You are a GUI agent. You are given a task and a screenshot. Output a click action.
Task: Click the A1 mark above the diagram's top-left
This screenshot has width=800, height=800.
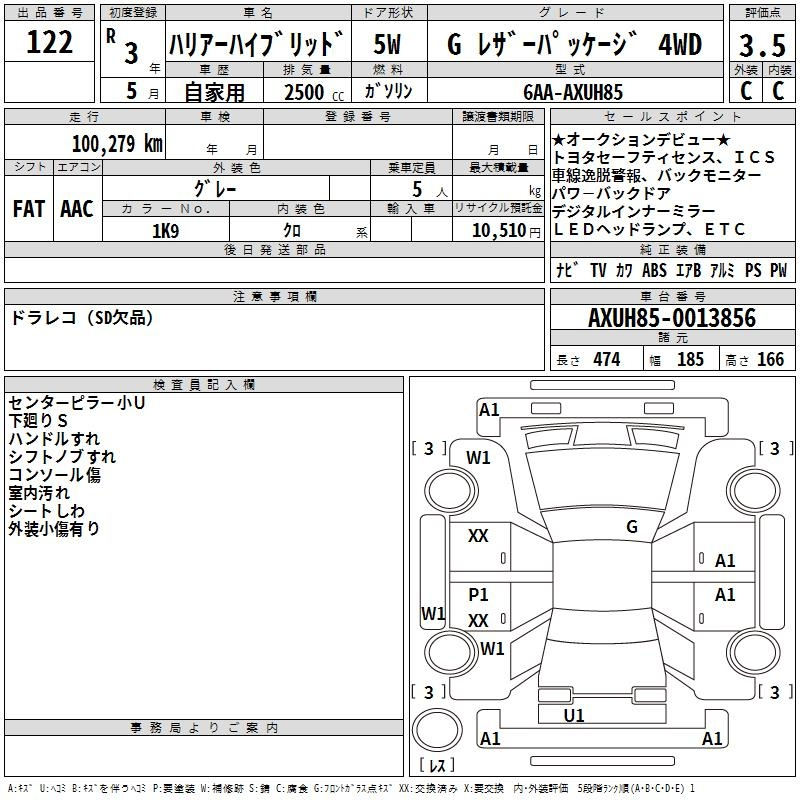coord(489,409)
